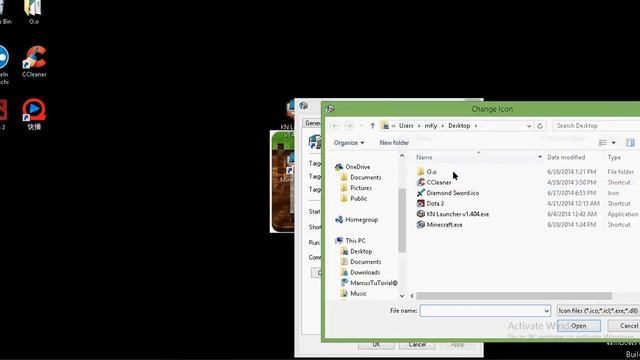Click the Homegroup icon in navigation pane
The height and width of the screenshot is (360, 640).
pos(339,220)
